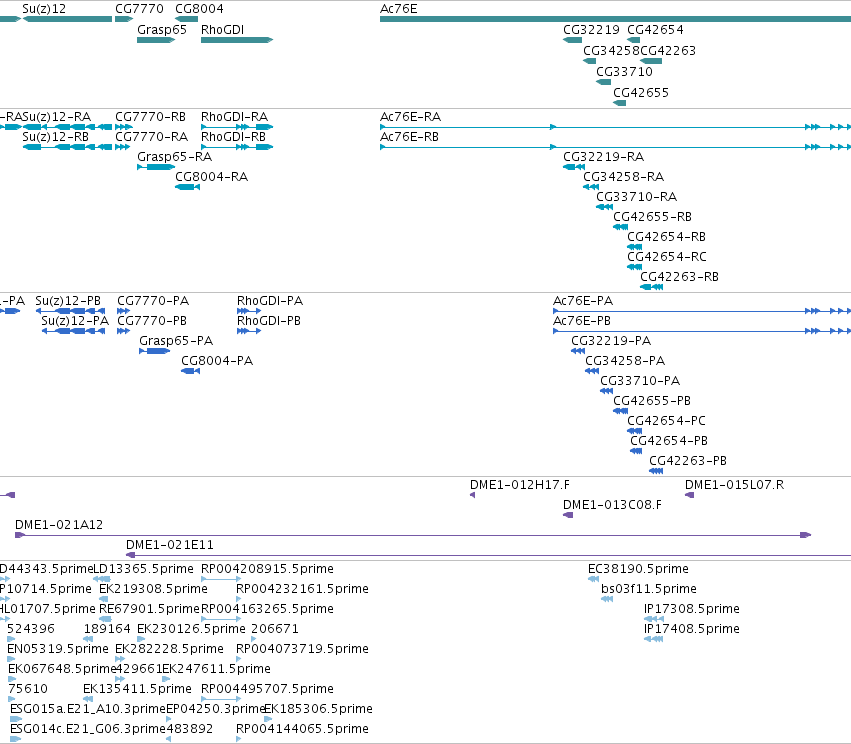This screenshot has width=851, height=744.
Task: Open the Ac76E-RB transcript label
Action: [409, 137]
